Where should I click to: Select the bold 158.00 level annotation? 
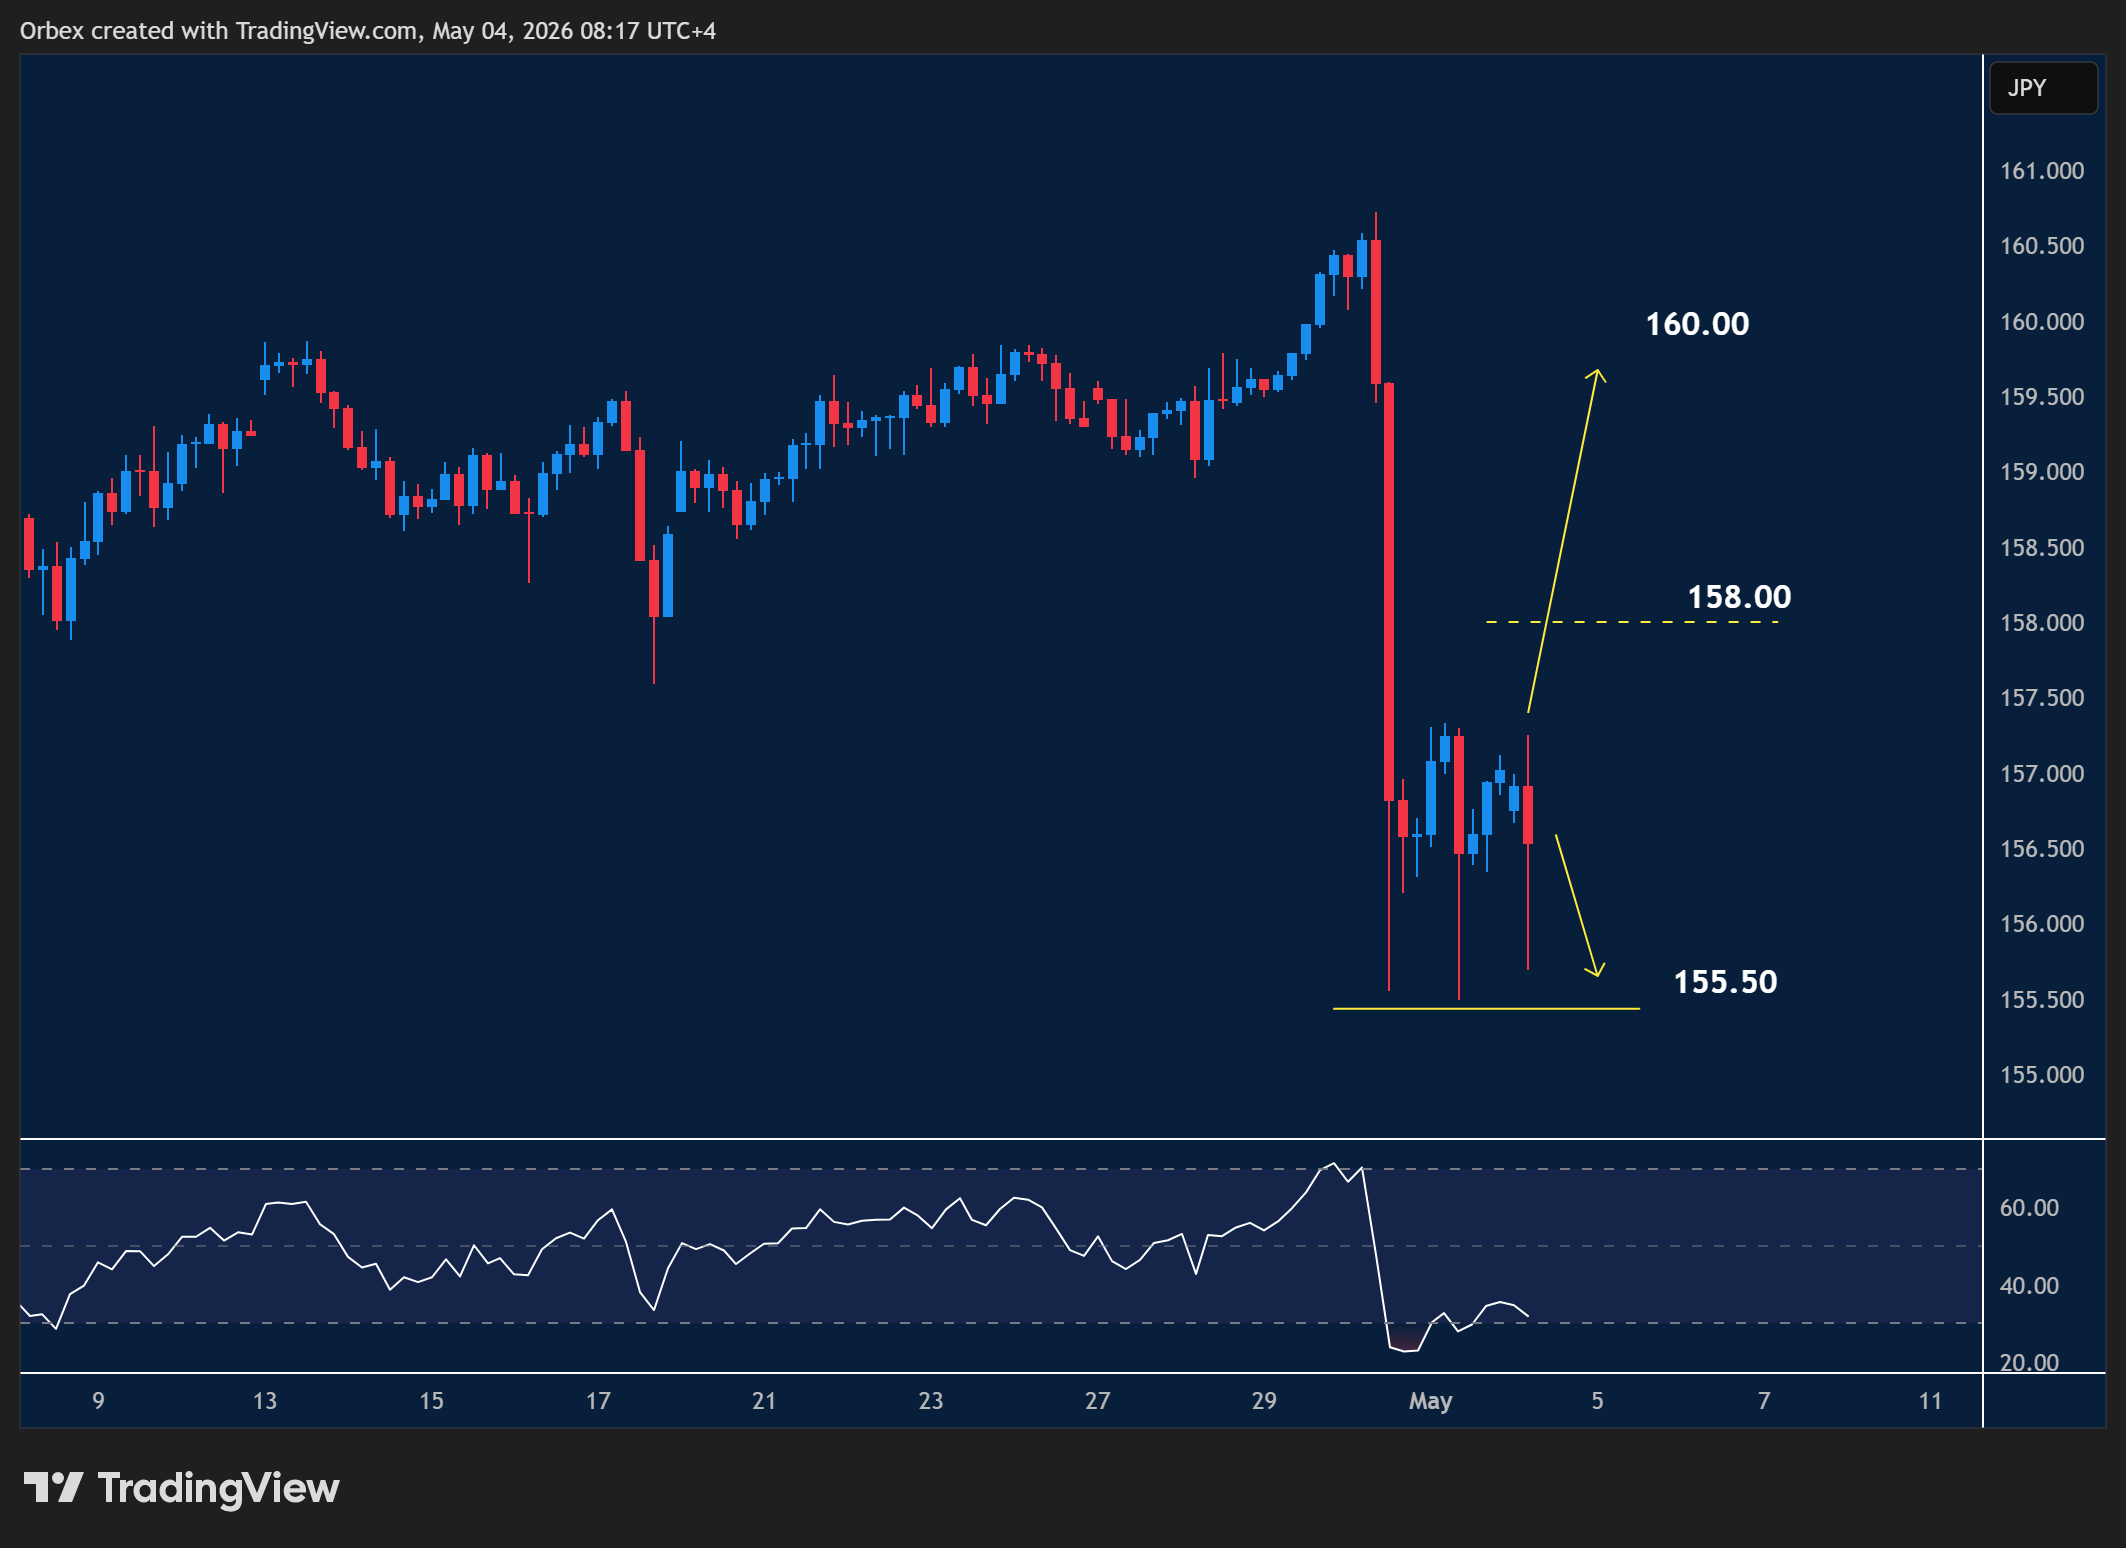pyautogui.click(x=1739, y=597)
